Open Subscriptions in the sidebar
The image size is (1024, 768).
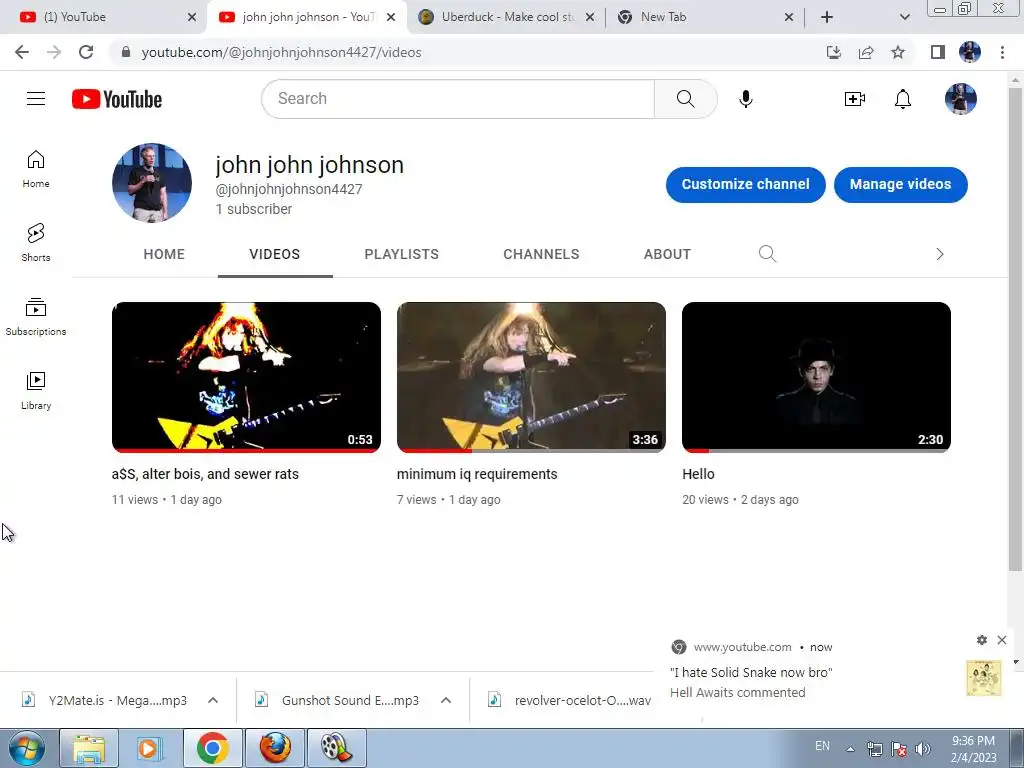tap(36, 317)
